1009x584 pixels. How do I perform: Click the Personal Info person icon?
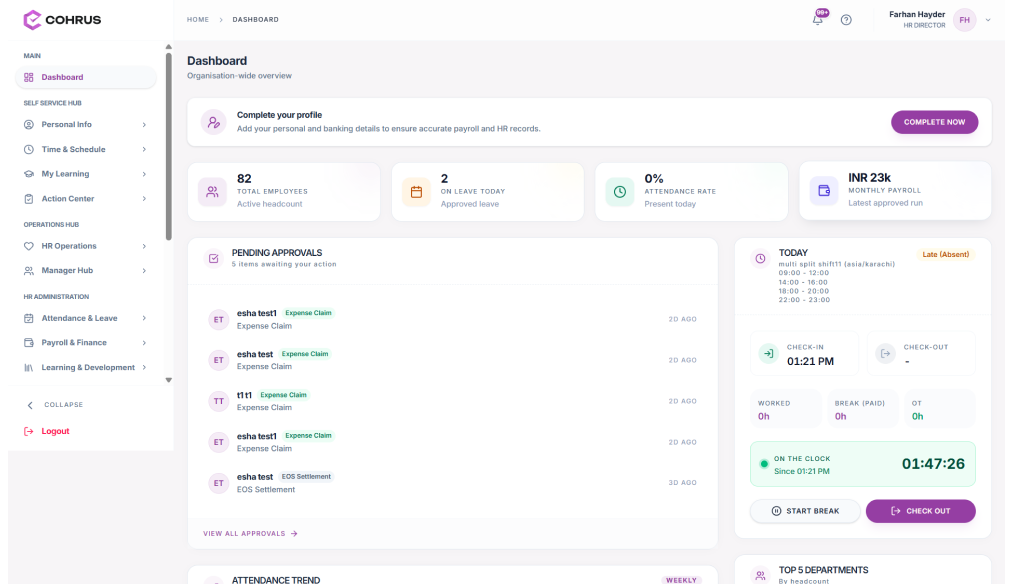pyautogui.click(x=29, y=125)
